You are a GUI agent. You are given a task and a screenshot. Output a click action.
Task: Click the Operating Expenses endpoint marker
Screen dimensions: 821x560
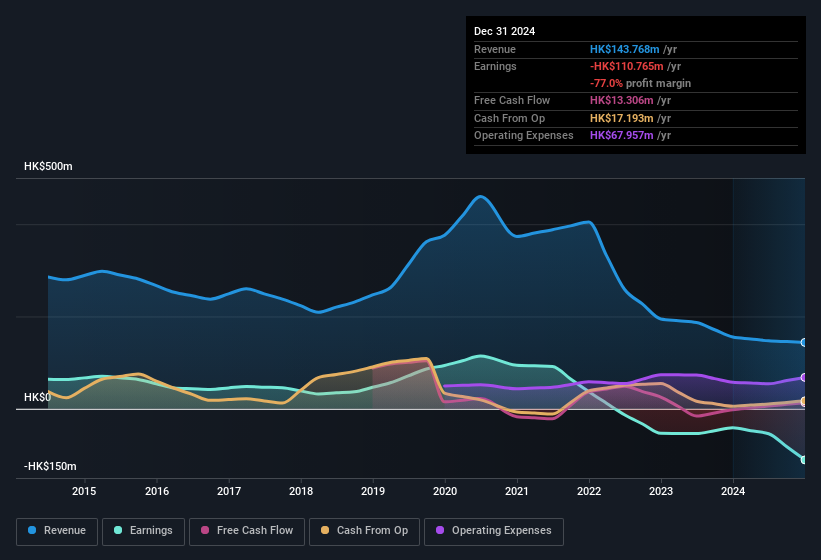[x=804, y=377]
